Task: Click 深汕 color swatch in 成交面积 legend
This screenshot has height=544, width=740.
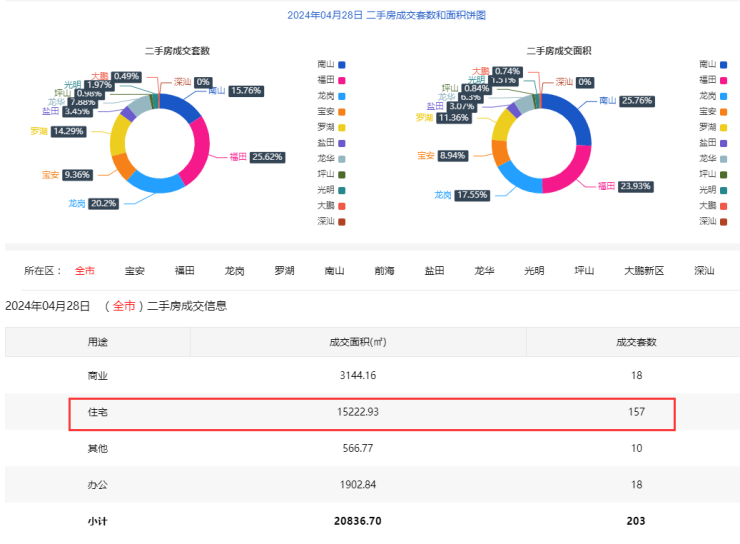Action: [x=724, y=221]
